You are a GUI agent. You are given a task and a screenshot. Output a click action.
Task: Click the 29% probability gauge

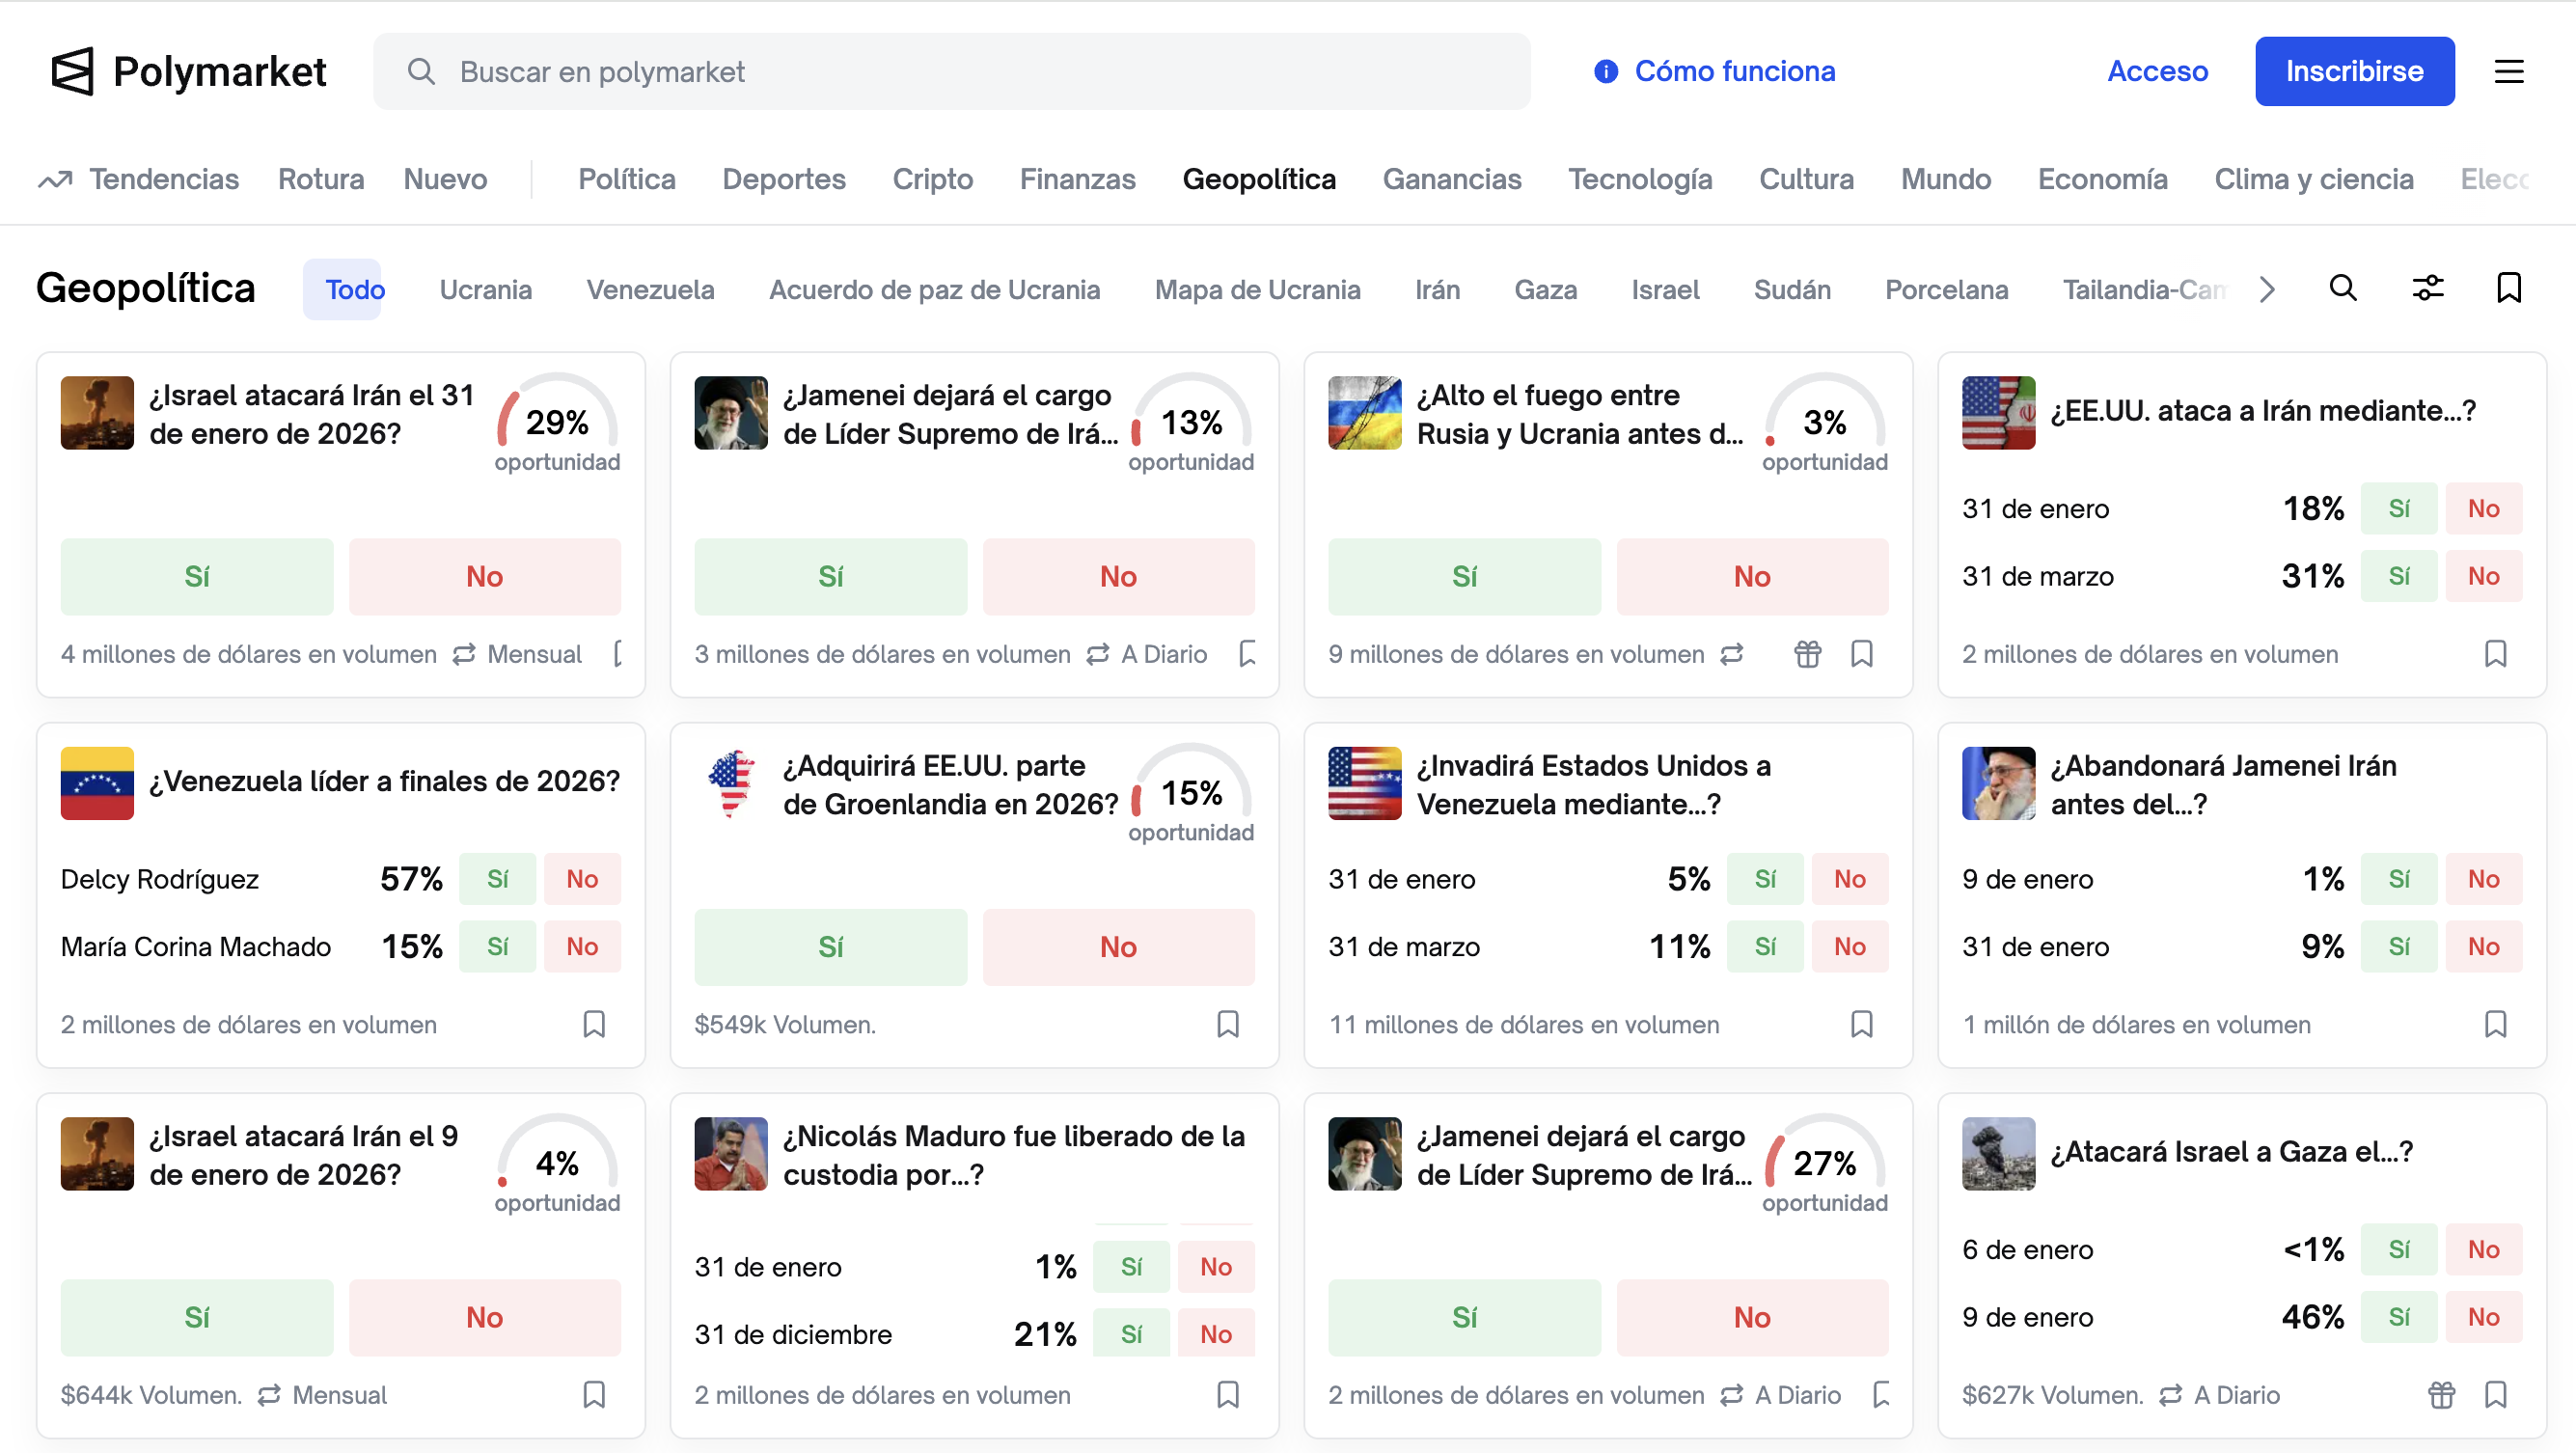[x=557, y=420]
